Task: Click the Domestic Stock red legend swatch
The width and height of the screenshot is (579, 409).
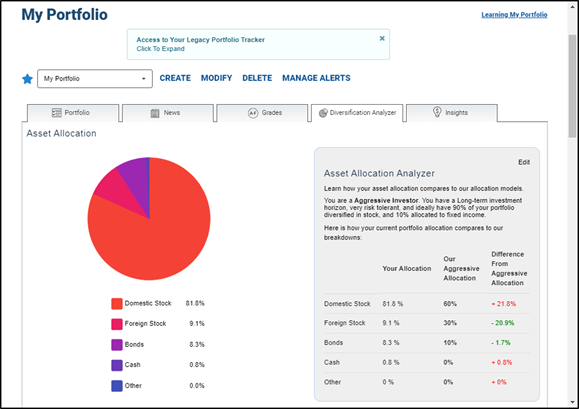Action: click(117, 303)
